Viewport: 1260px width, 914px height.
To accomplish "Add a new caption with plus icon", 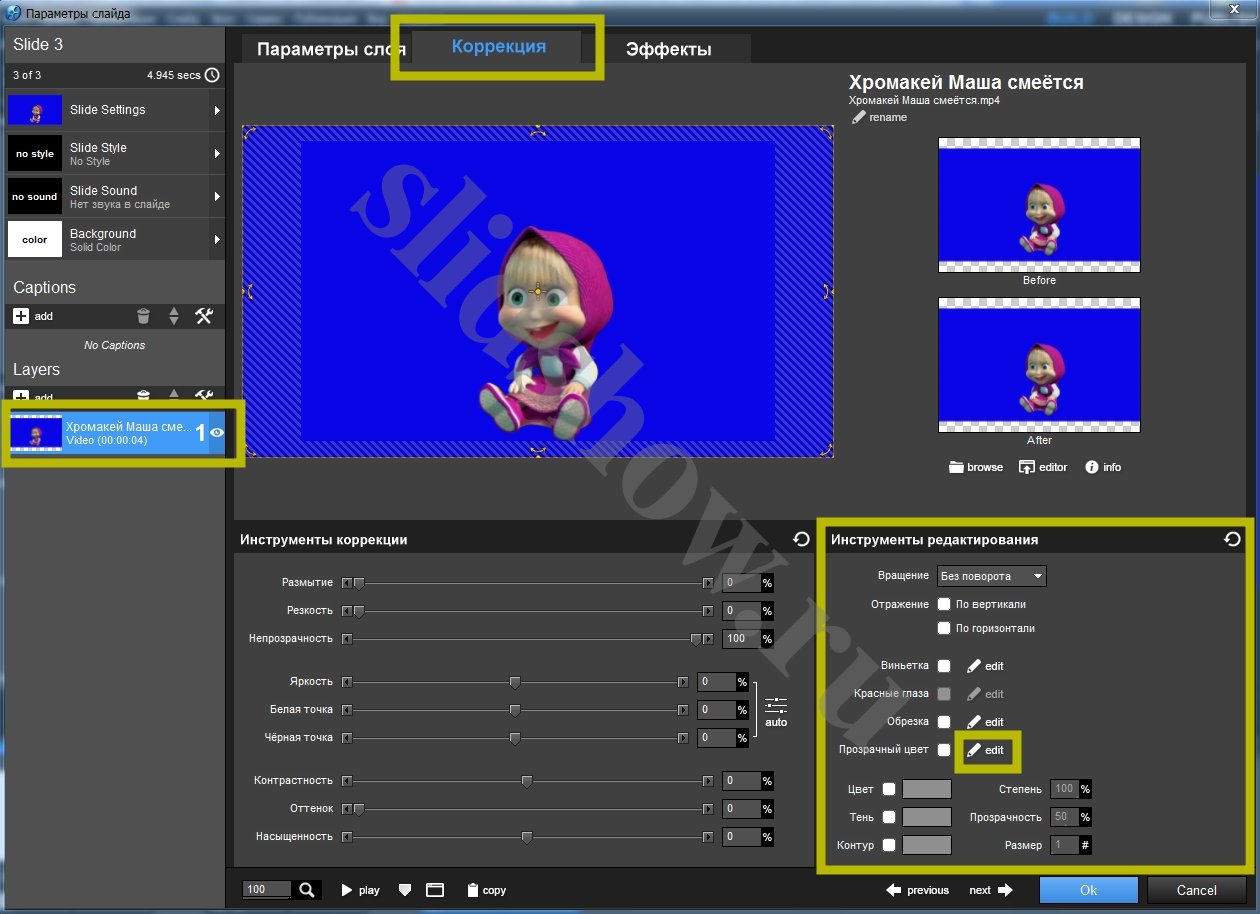I will click(x=21, y=316).
